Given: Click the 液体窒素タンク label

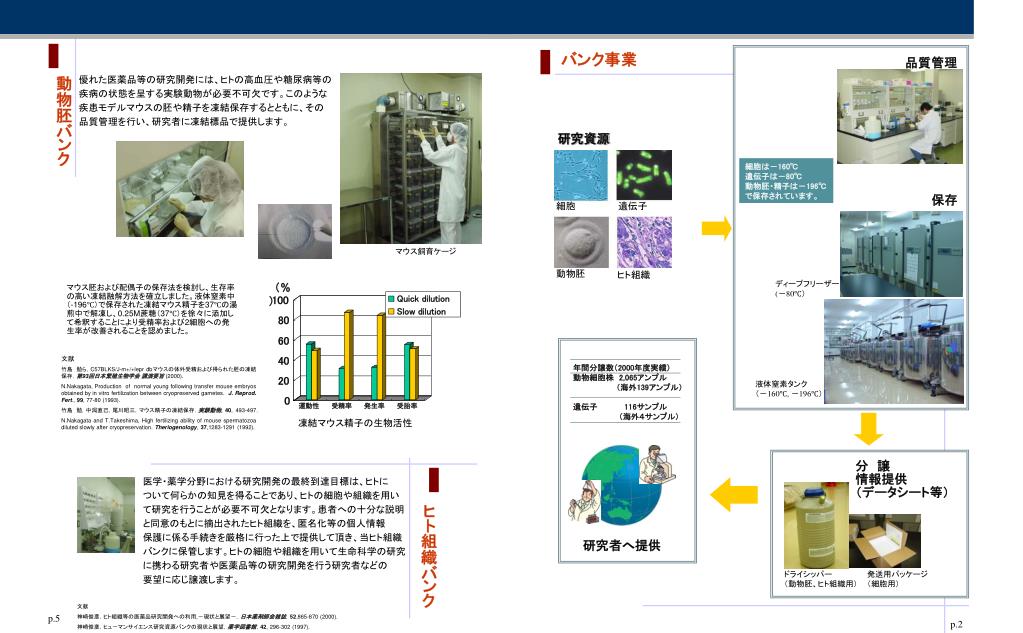Looking at the screenshot, I should point(781,384).
